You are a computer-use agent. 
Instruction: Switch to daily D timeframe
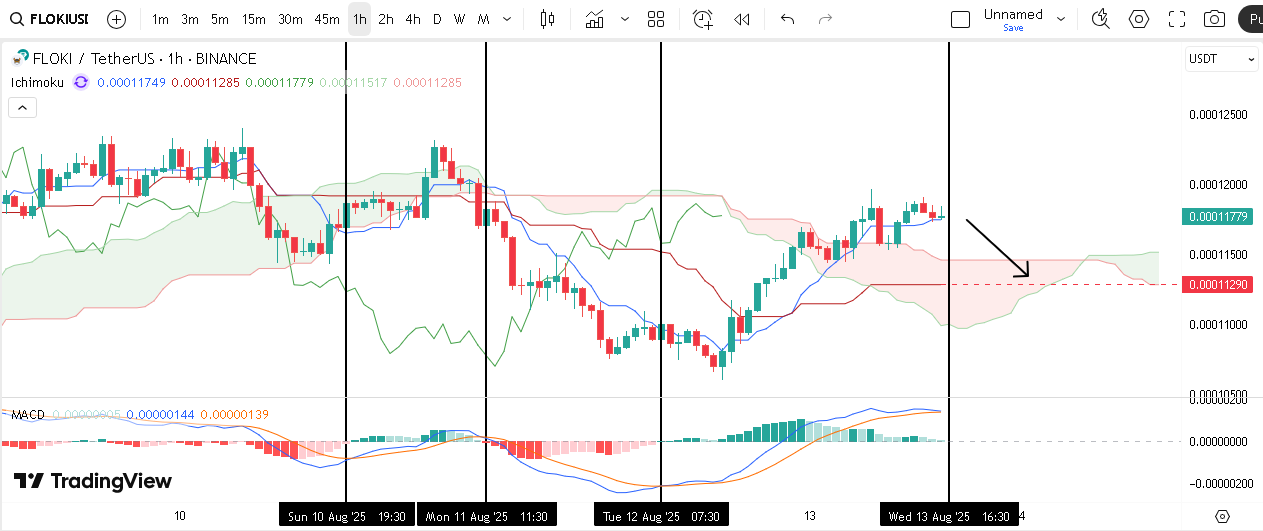437,19
